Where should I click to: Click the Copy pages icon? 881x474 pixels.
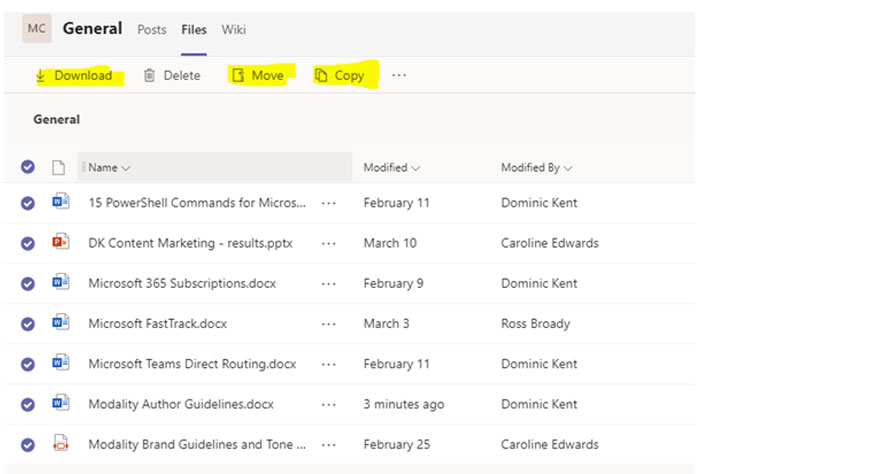click(x=321, y=75)
